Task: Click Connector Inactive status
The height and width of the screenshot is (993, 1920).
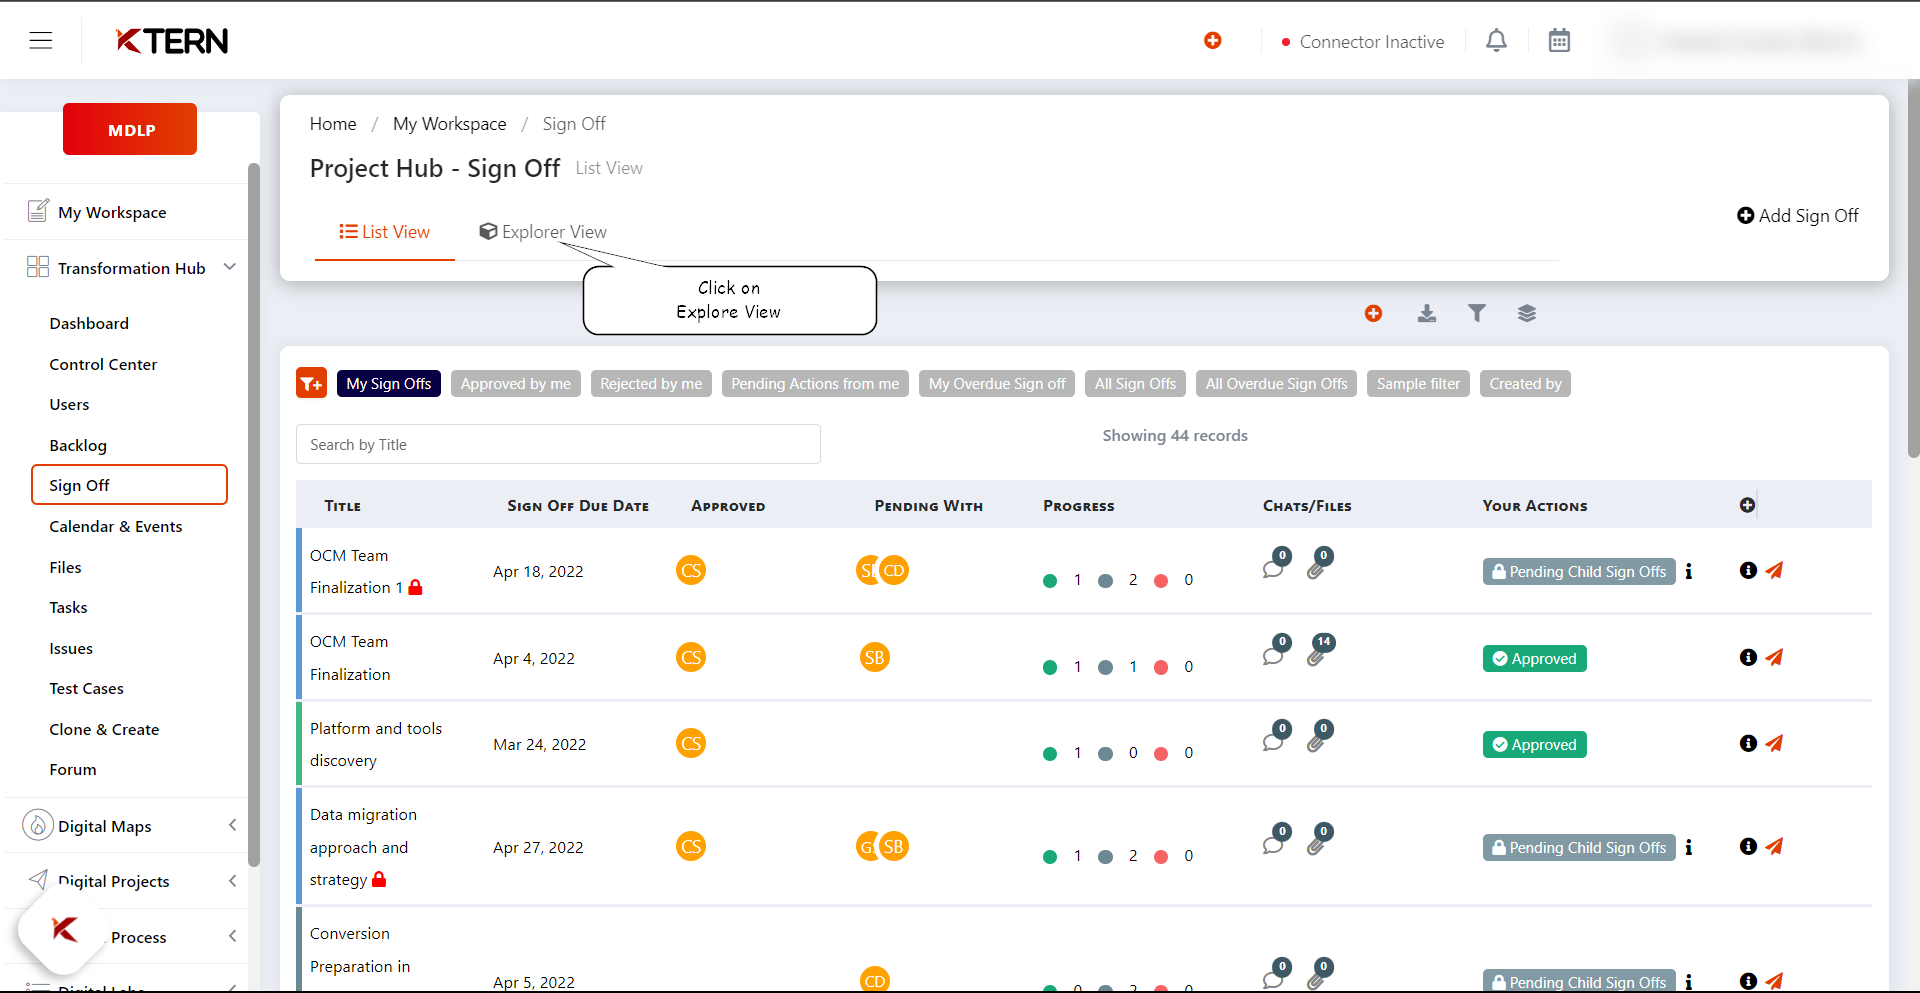Action: pos(1362,42)
